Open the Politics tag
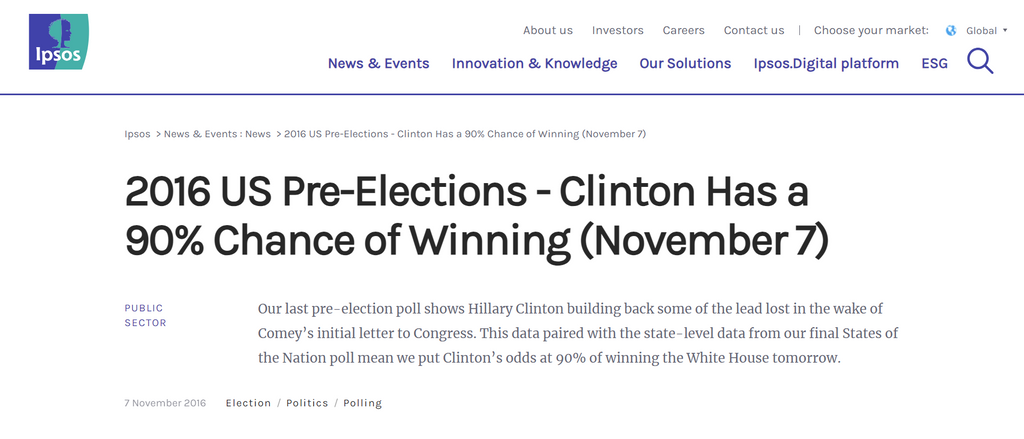This screenshot has height=439, width=1024. [307, 403]
